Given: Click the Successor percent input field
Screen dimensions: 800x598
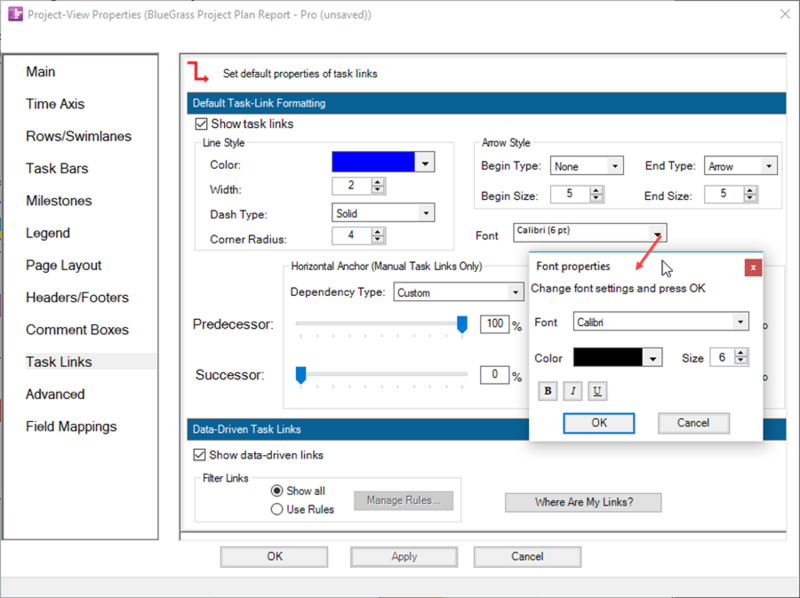Looking at the screenshot, I should tap(495, 375).
